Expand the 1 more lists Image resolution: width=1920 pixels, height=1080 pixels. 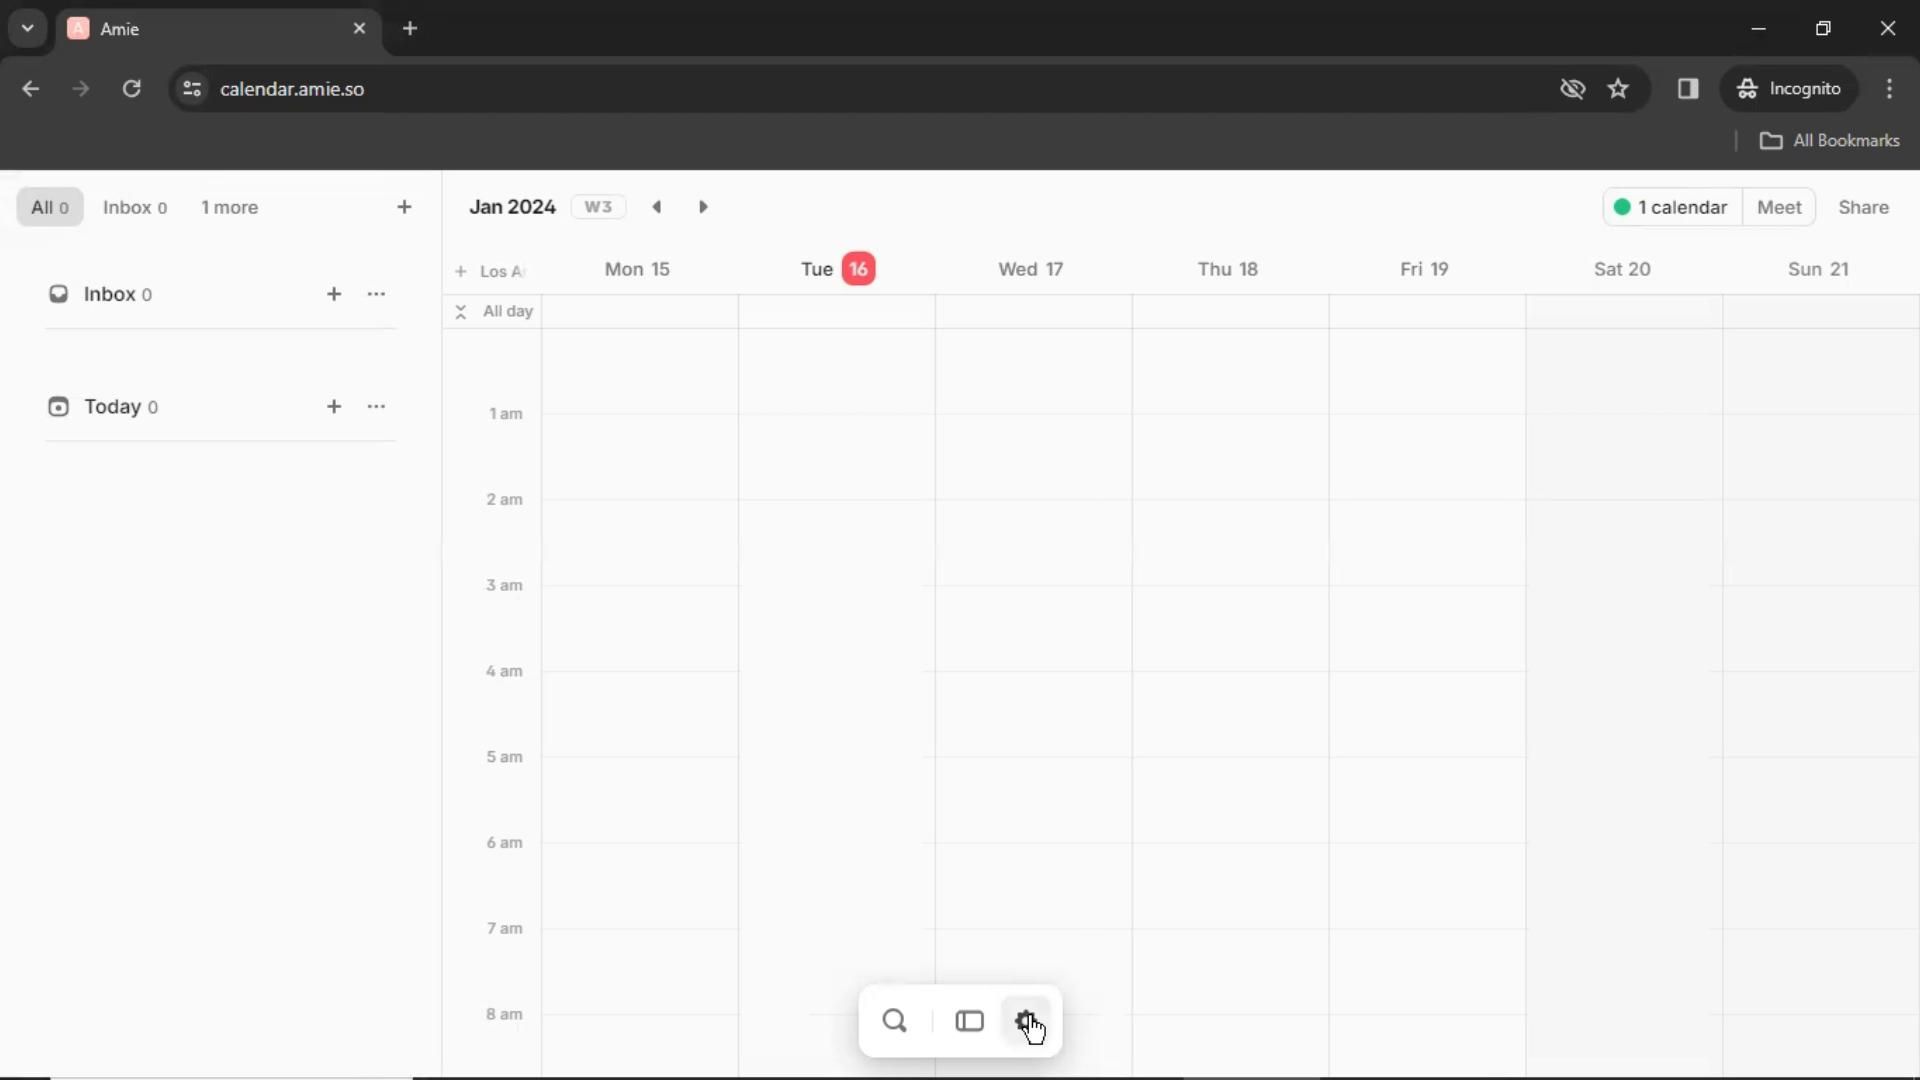tap(229, 207)
